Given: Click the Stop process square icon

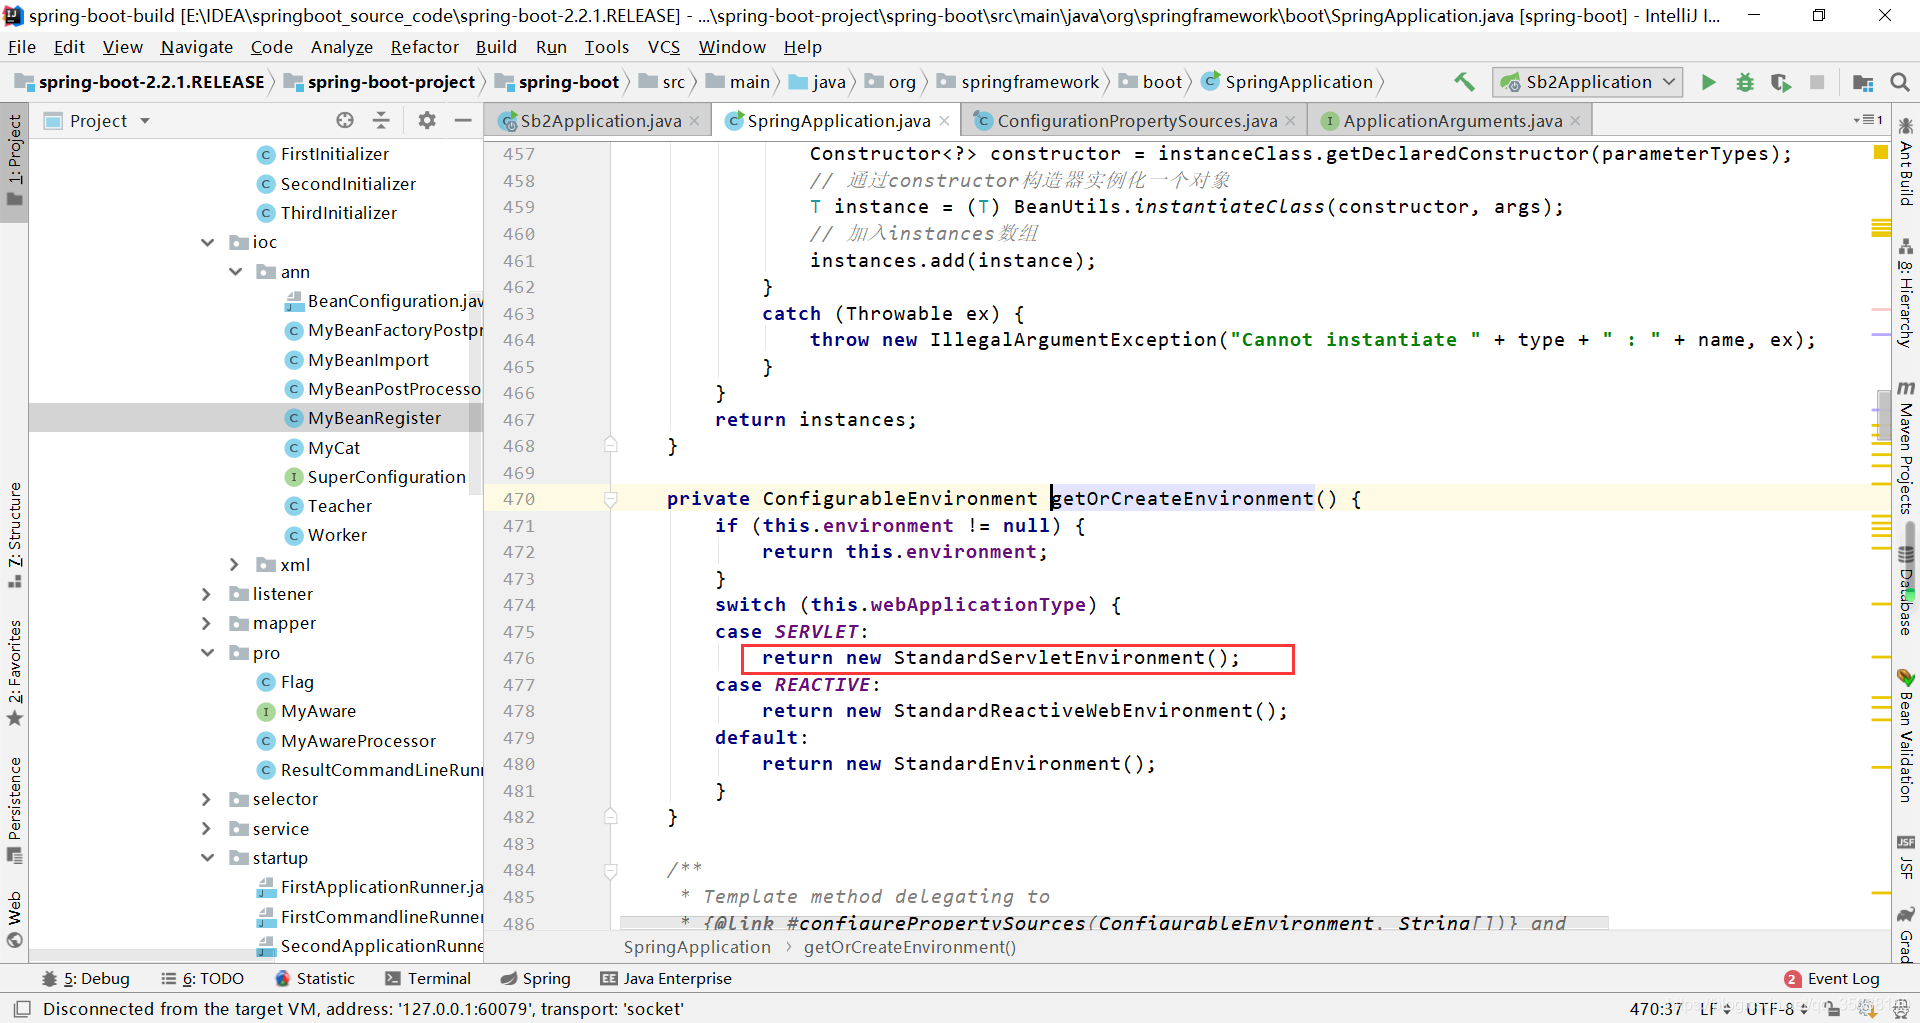Looking at the screenshot, I should pyautogui.click(x=1817, y=82).
